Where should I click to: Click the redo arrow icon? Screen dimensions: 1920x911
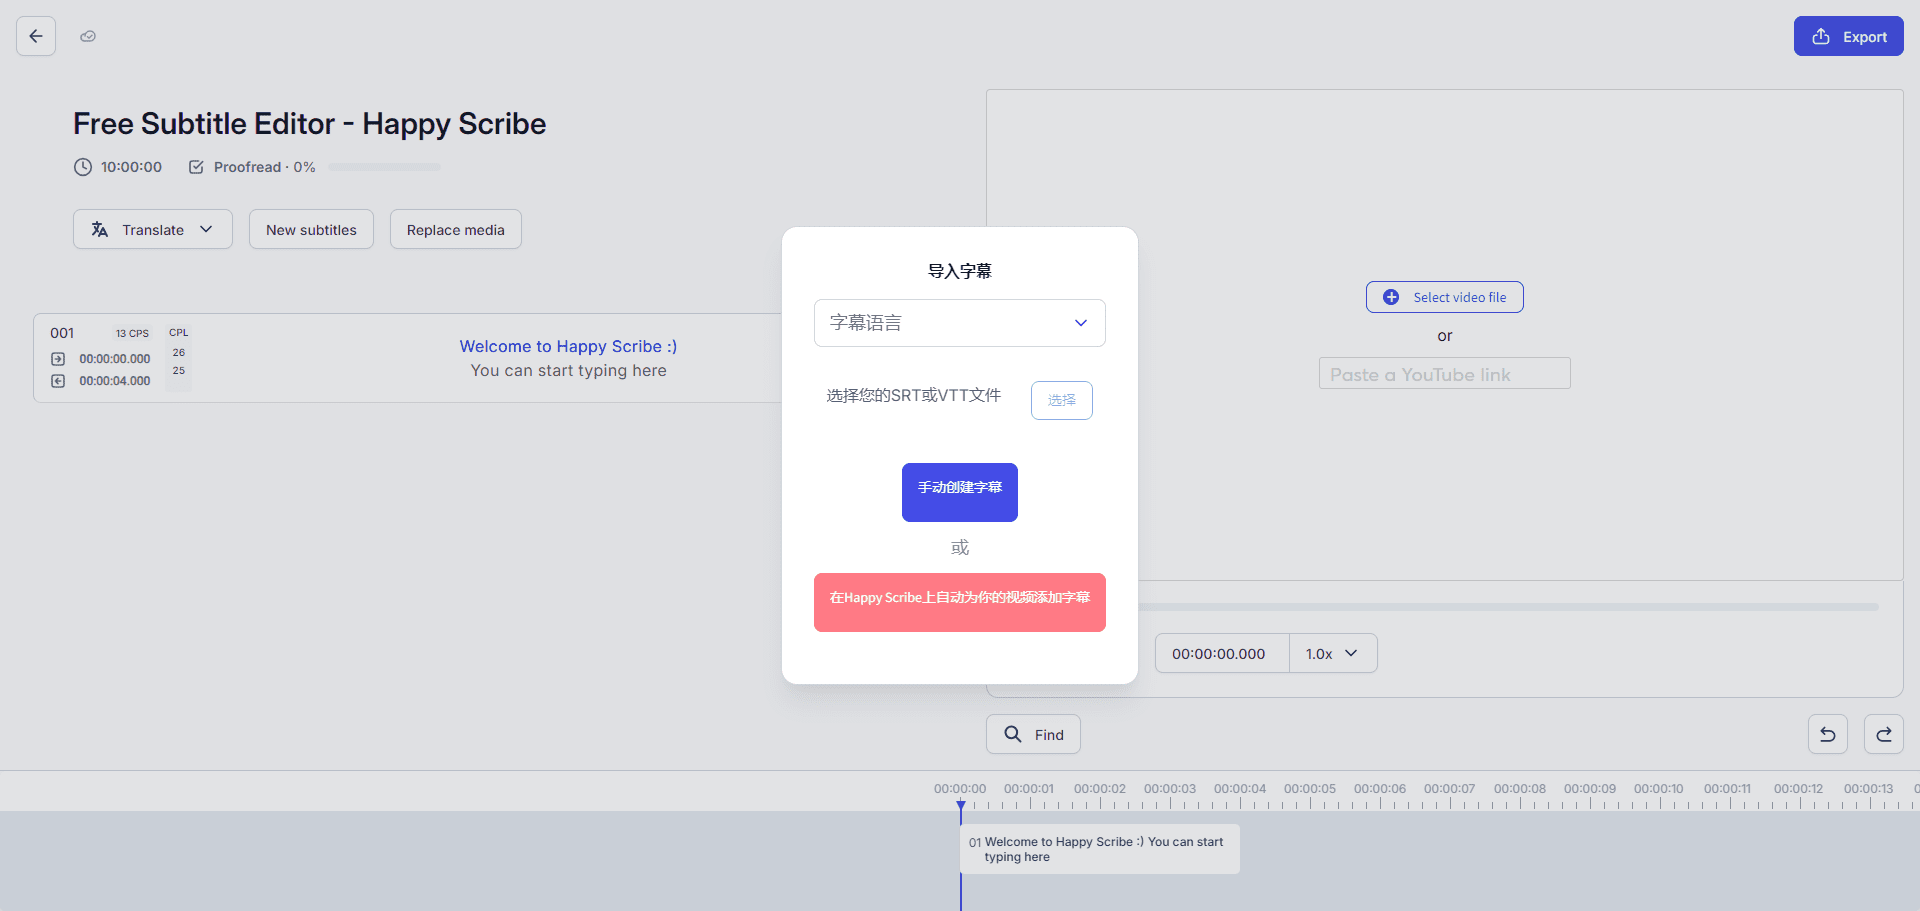[x=1884, y=734]
